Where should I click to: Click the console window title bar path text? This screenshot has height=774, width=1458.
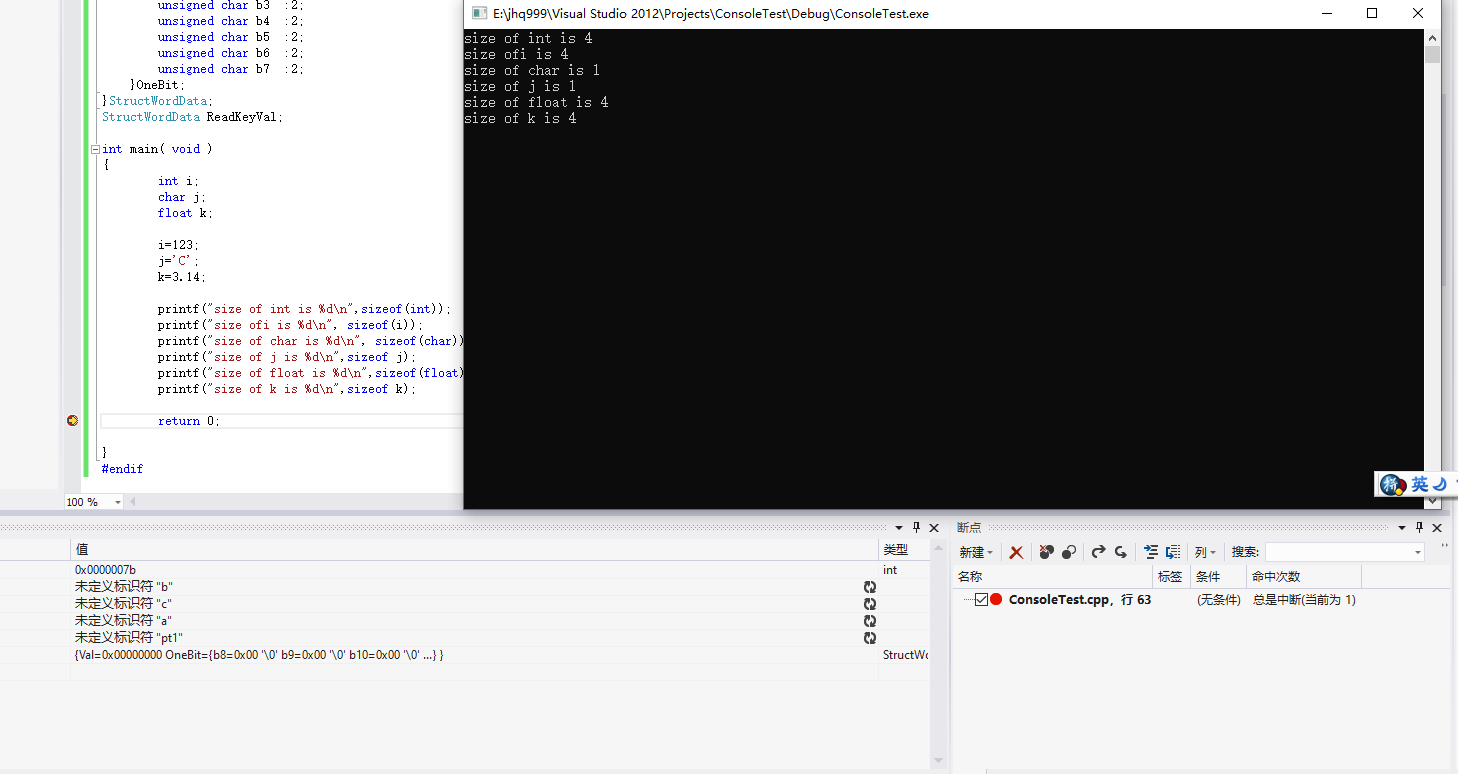(x=711, y=14)
